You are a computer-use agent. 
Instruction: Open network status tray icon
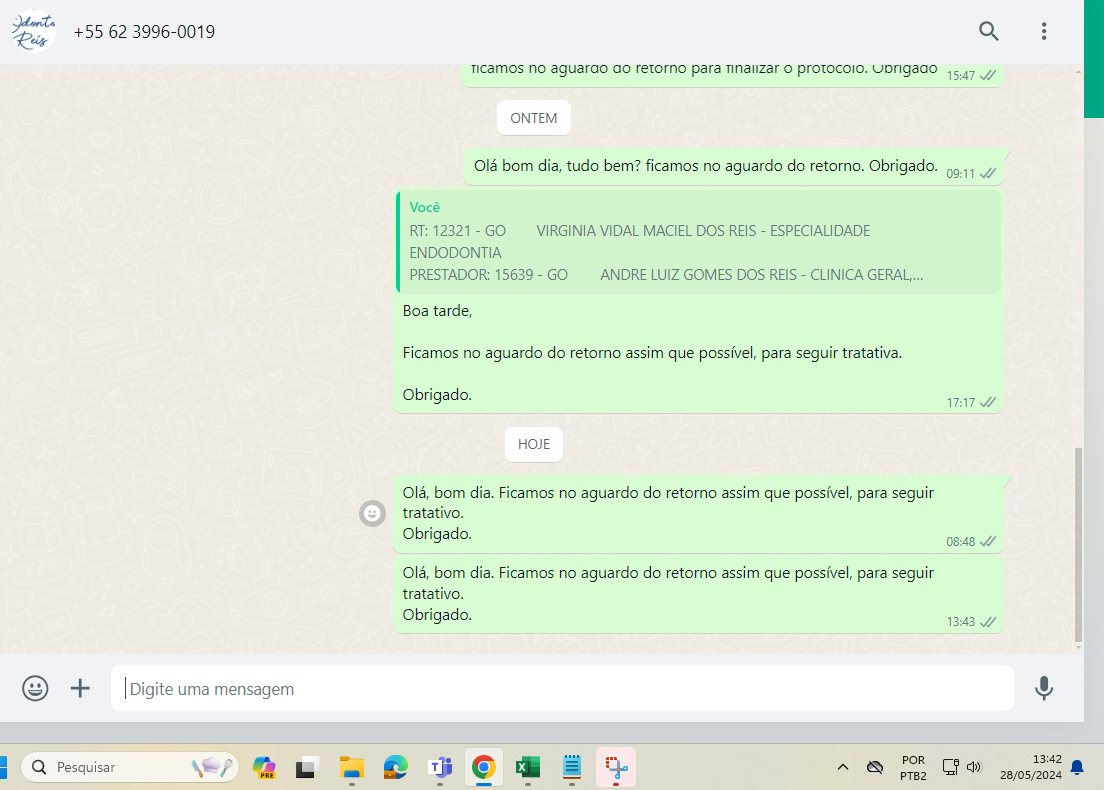(951, 767)
